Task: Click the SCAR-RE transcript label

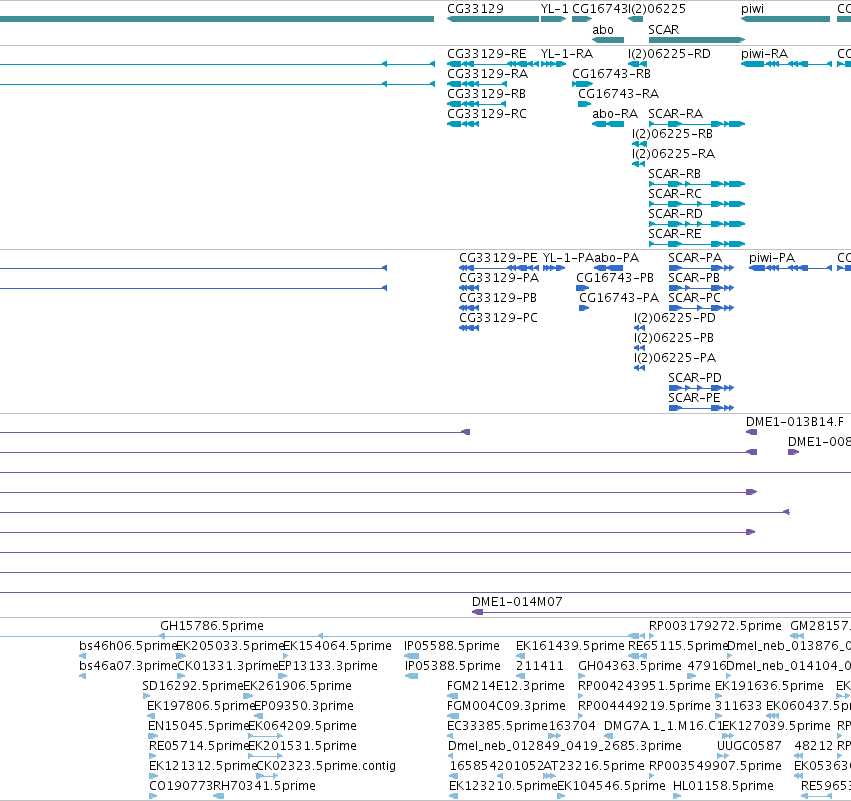Action: click(675, 234)
